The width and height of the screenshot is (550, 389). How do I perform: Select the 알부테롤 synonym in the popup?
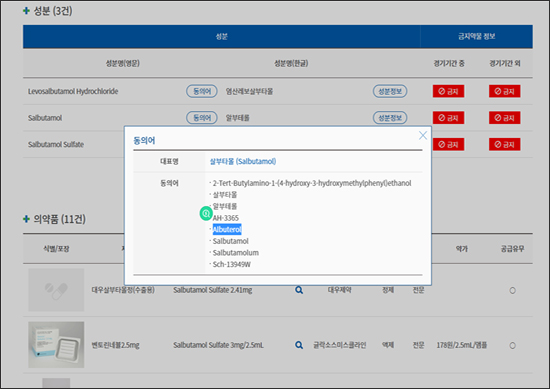pos(225,206)
